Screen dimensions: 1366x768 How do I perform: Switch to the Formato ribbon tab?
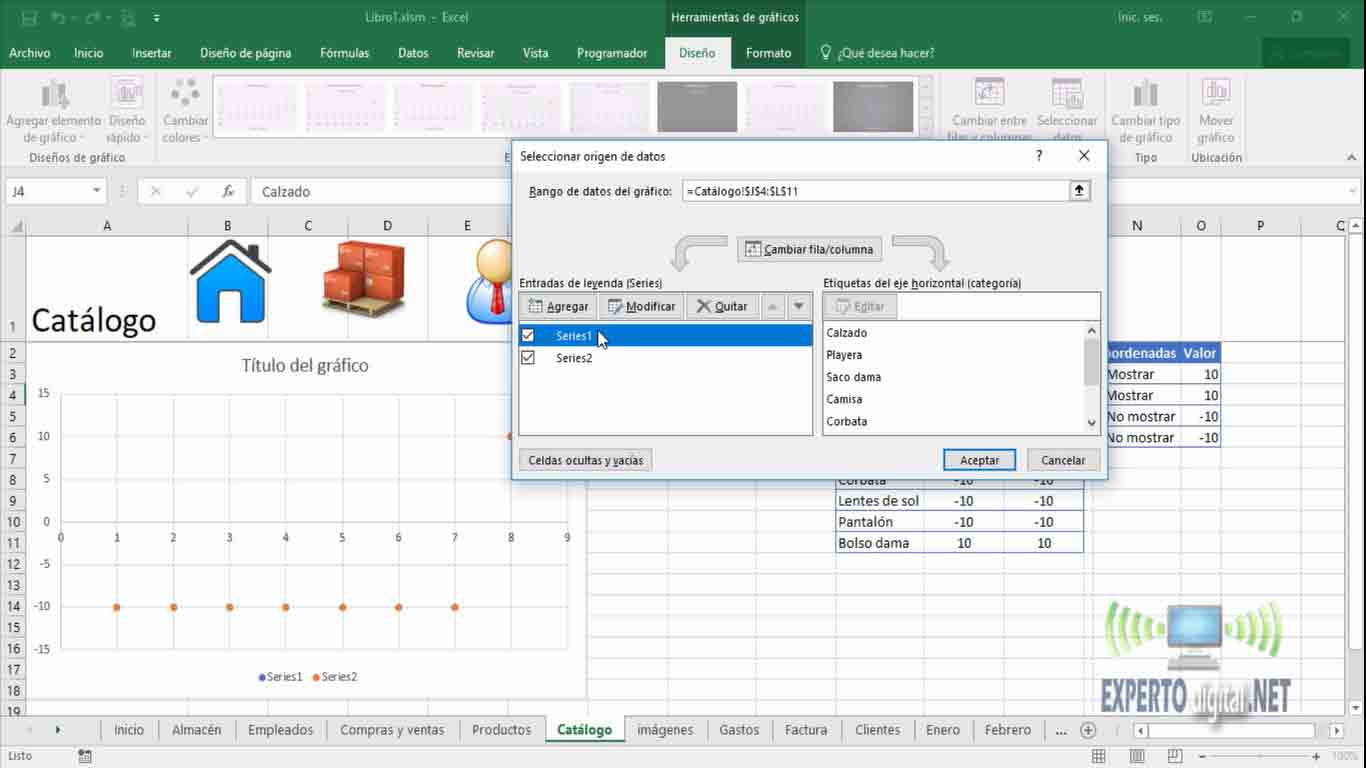[x=768, y=52]
